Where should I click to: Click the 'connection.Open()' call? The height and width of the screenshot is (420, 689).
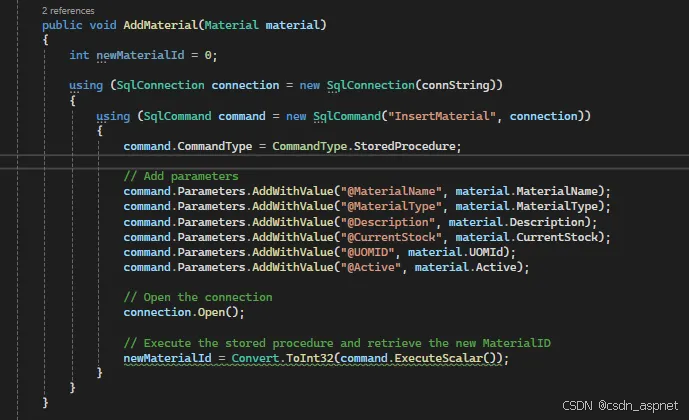point(181,312)
